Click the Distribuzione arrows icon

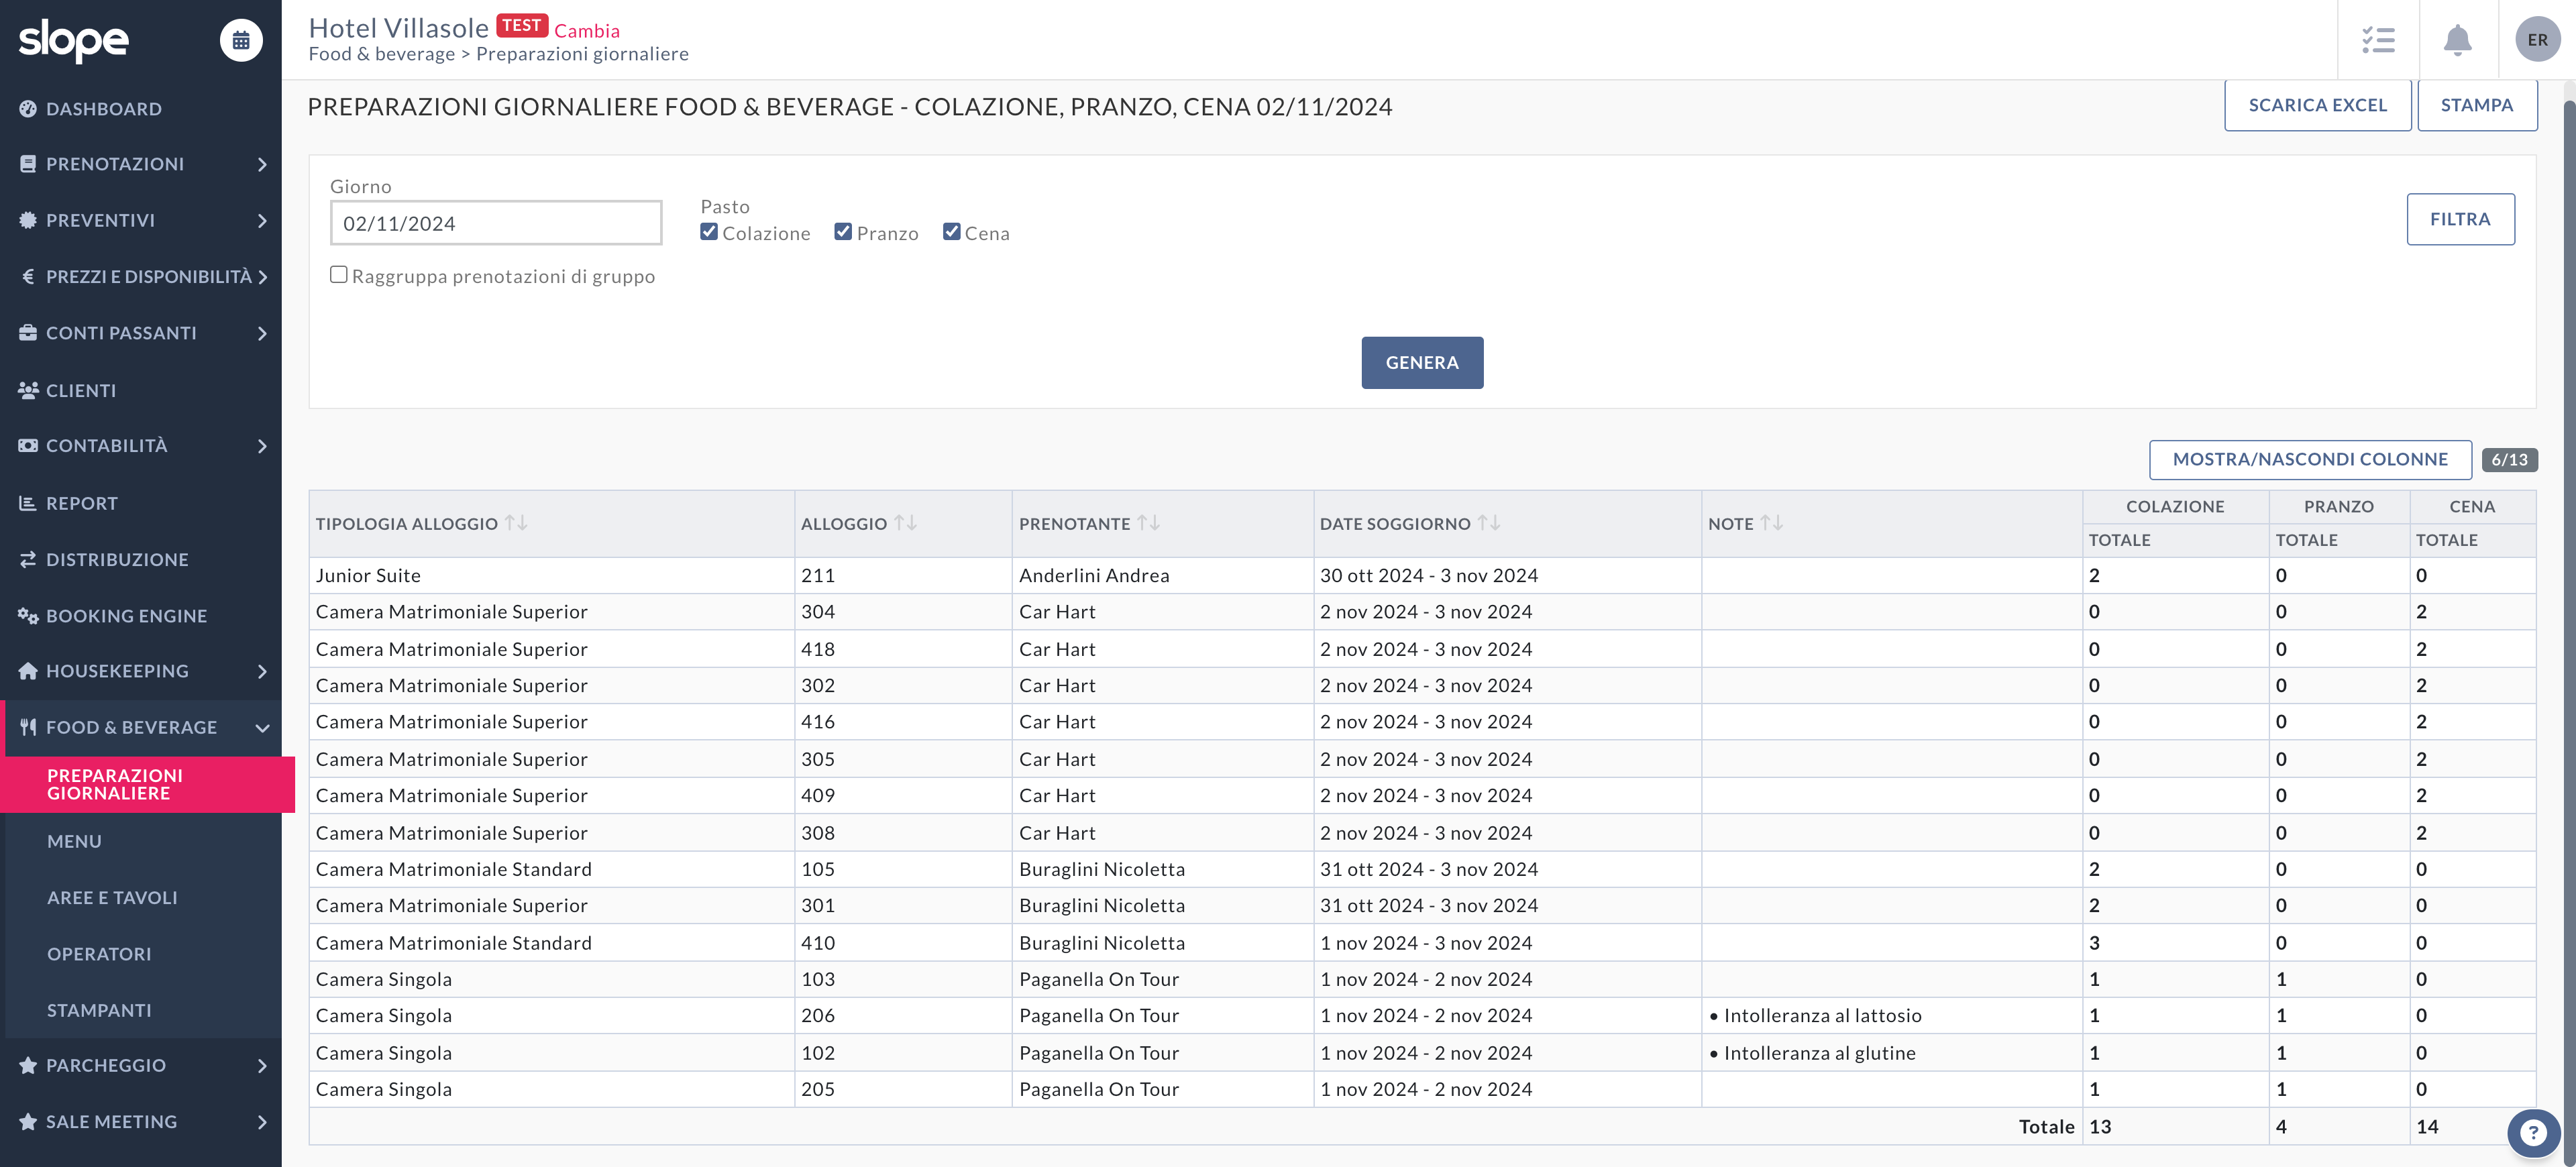pos(28,560)
